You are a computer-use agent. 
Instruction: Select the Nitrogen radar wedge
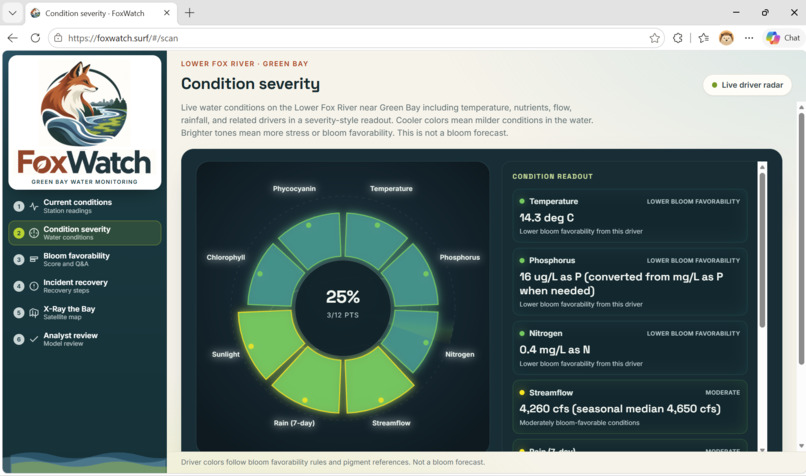coord(414,337)
